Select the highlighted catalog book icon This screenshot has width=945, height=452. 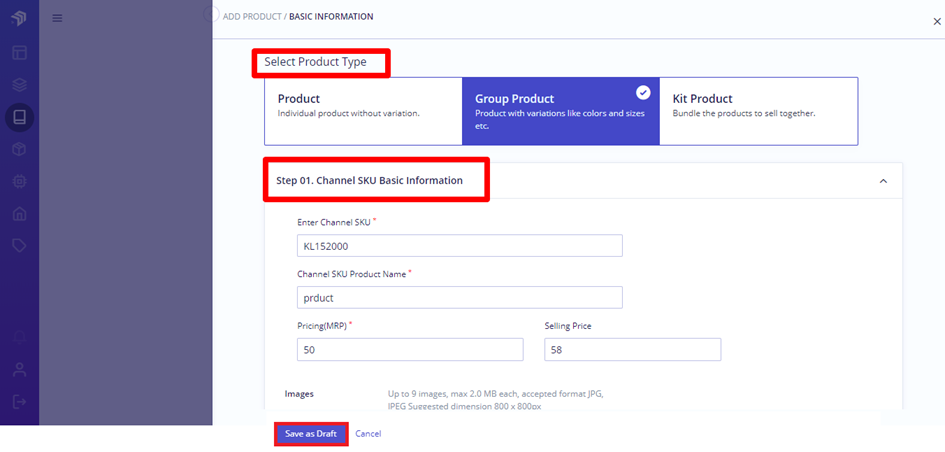19,116
